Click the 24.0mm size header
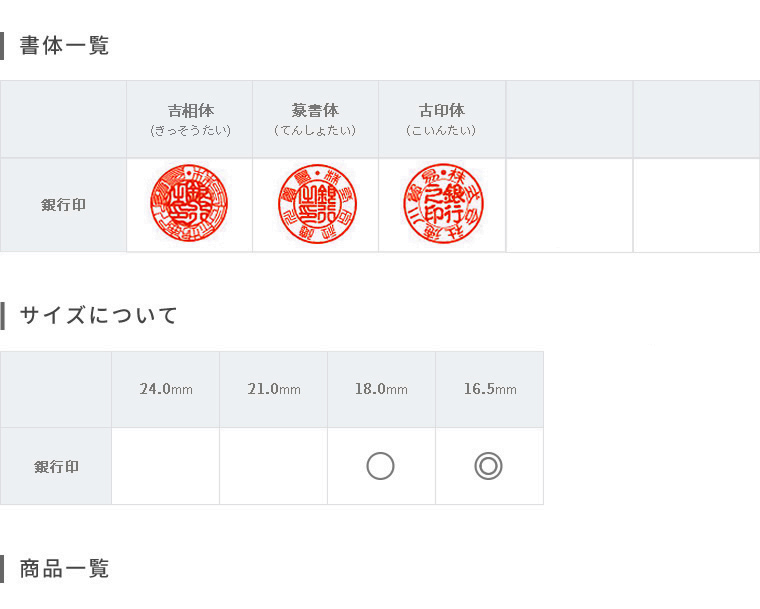 pyautogui.click(x=166, y=389)
